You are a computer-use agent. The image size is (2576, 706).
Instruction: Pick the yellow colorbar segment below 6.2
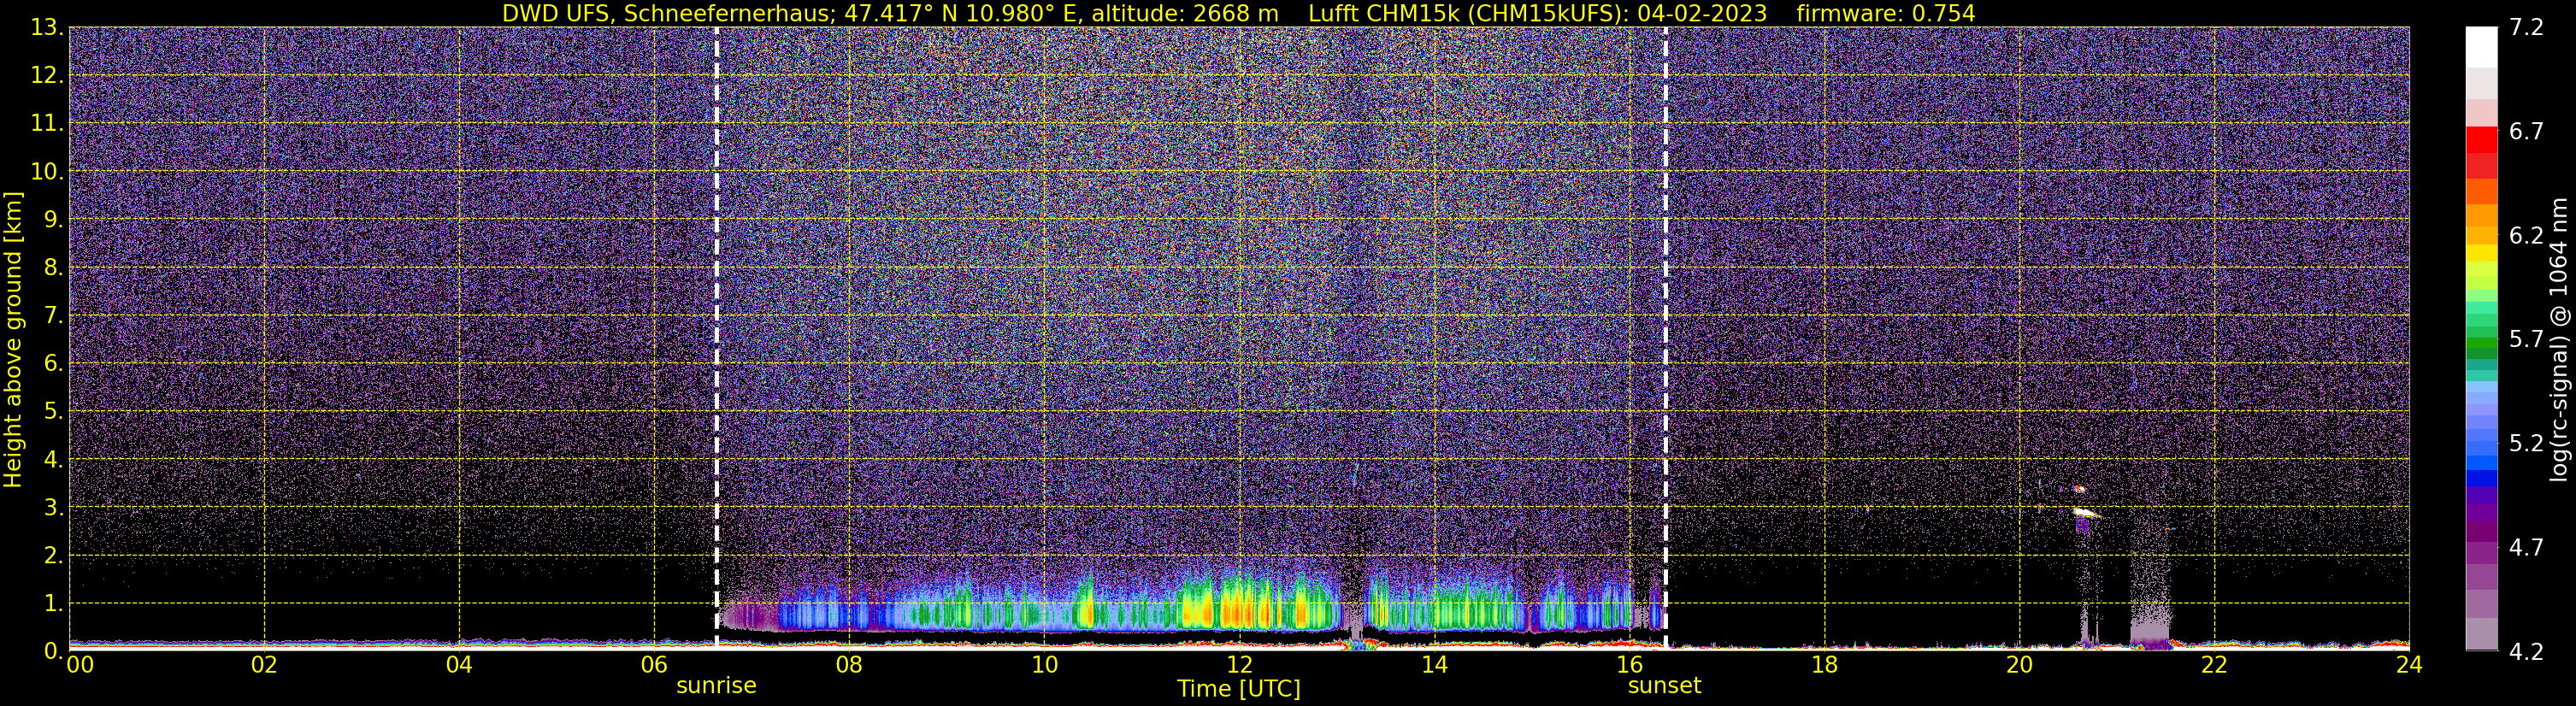[2481, 253]
